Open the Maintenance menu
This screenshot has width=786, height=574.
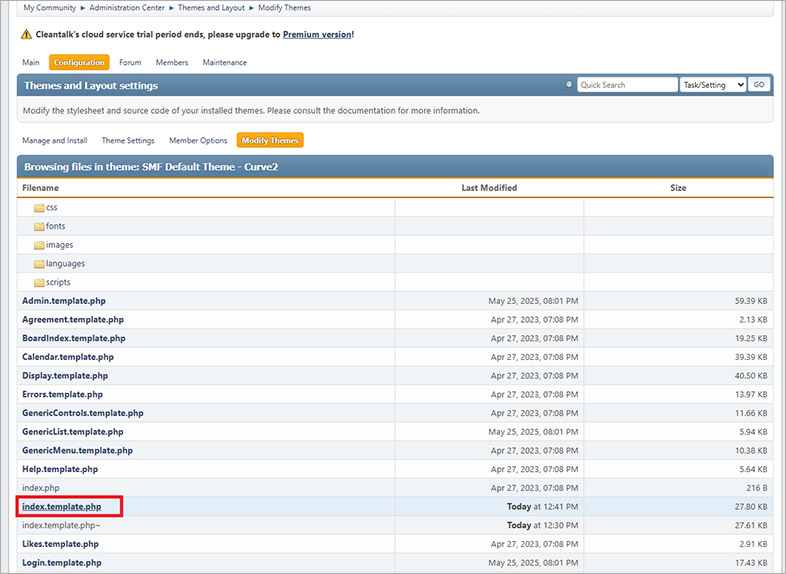[224, 63]
